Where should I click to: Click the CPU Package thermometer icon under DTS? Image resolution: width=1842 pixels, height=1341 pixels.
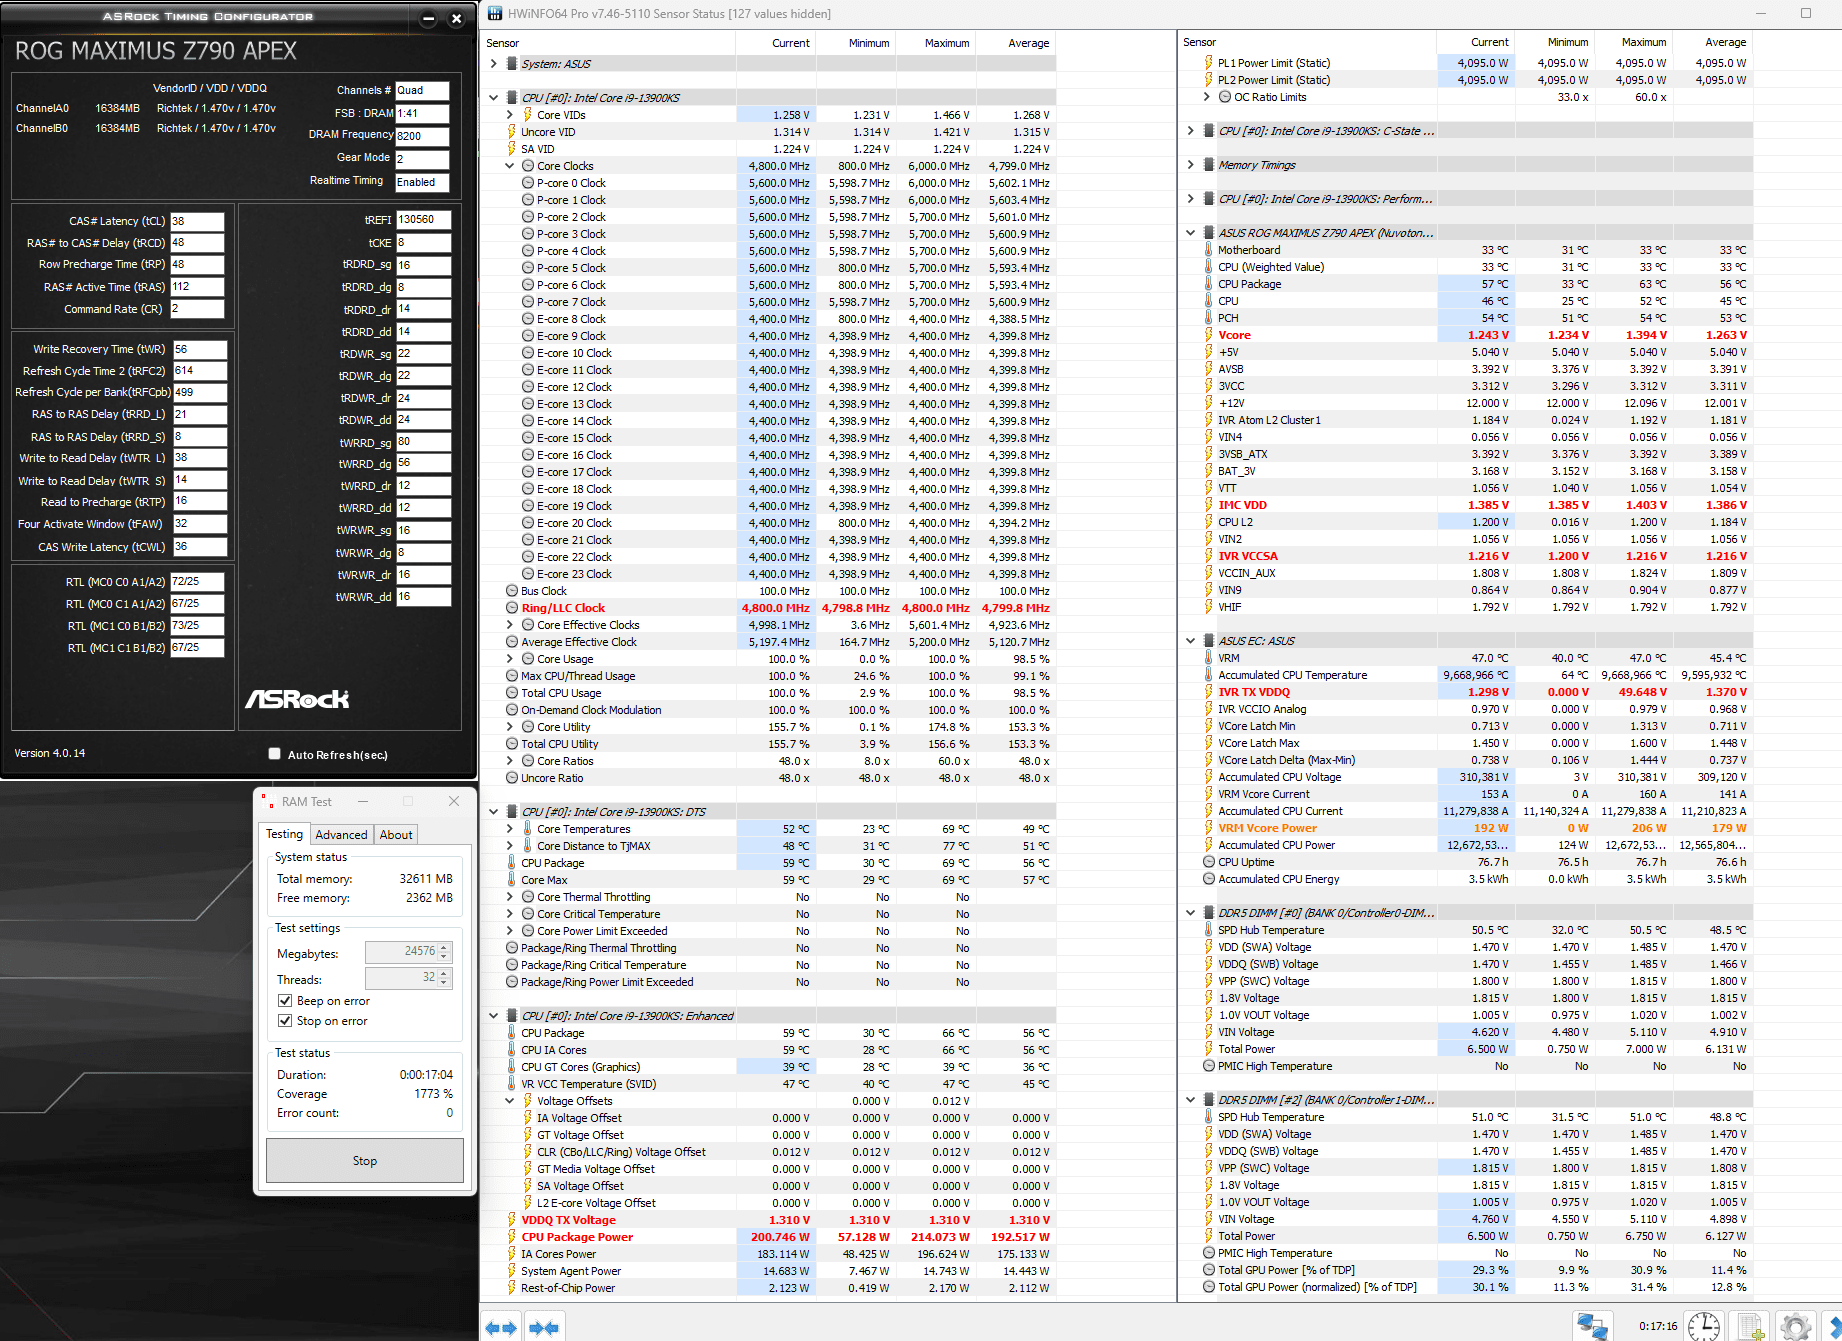pyautogui.click(x=512, y=863)
